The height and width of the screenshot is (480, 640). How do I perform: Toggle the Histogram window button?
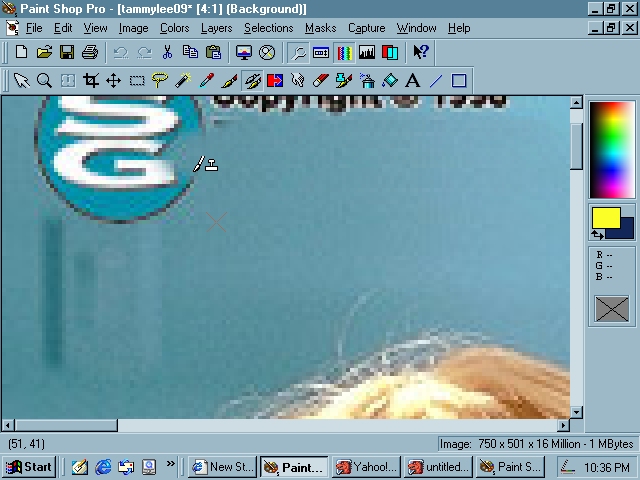click(x=367, y=52)
